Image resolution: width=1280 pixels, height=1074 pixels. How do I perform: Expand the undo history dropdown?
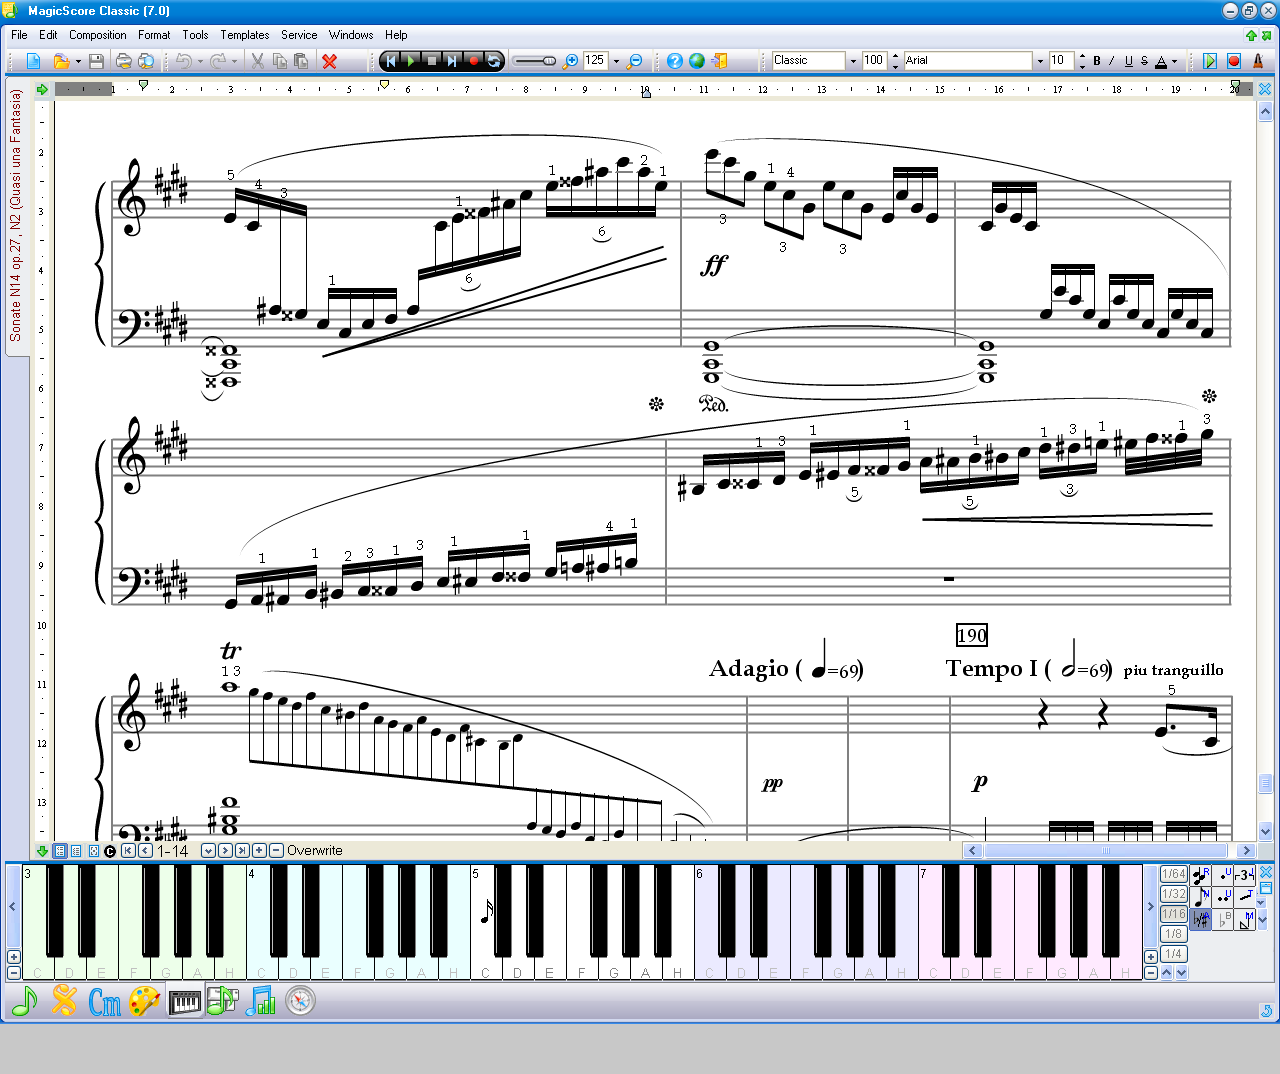(x=200, y=61)
